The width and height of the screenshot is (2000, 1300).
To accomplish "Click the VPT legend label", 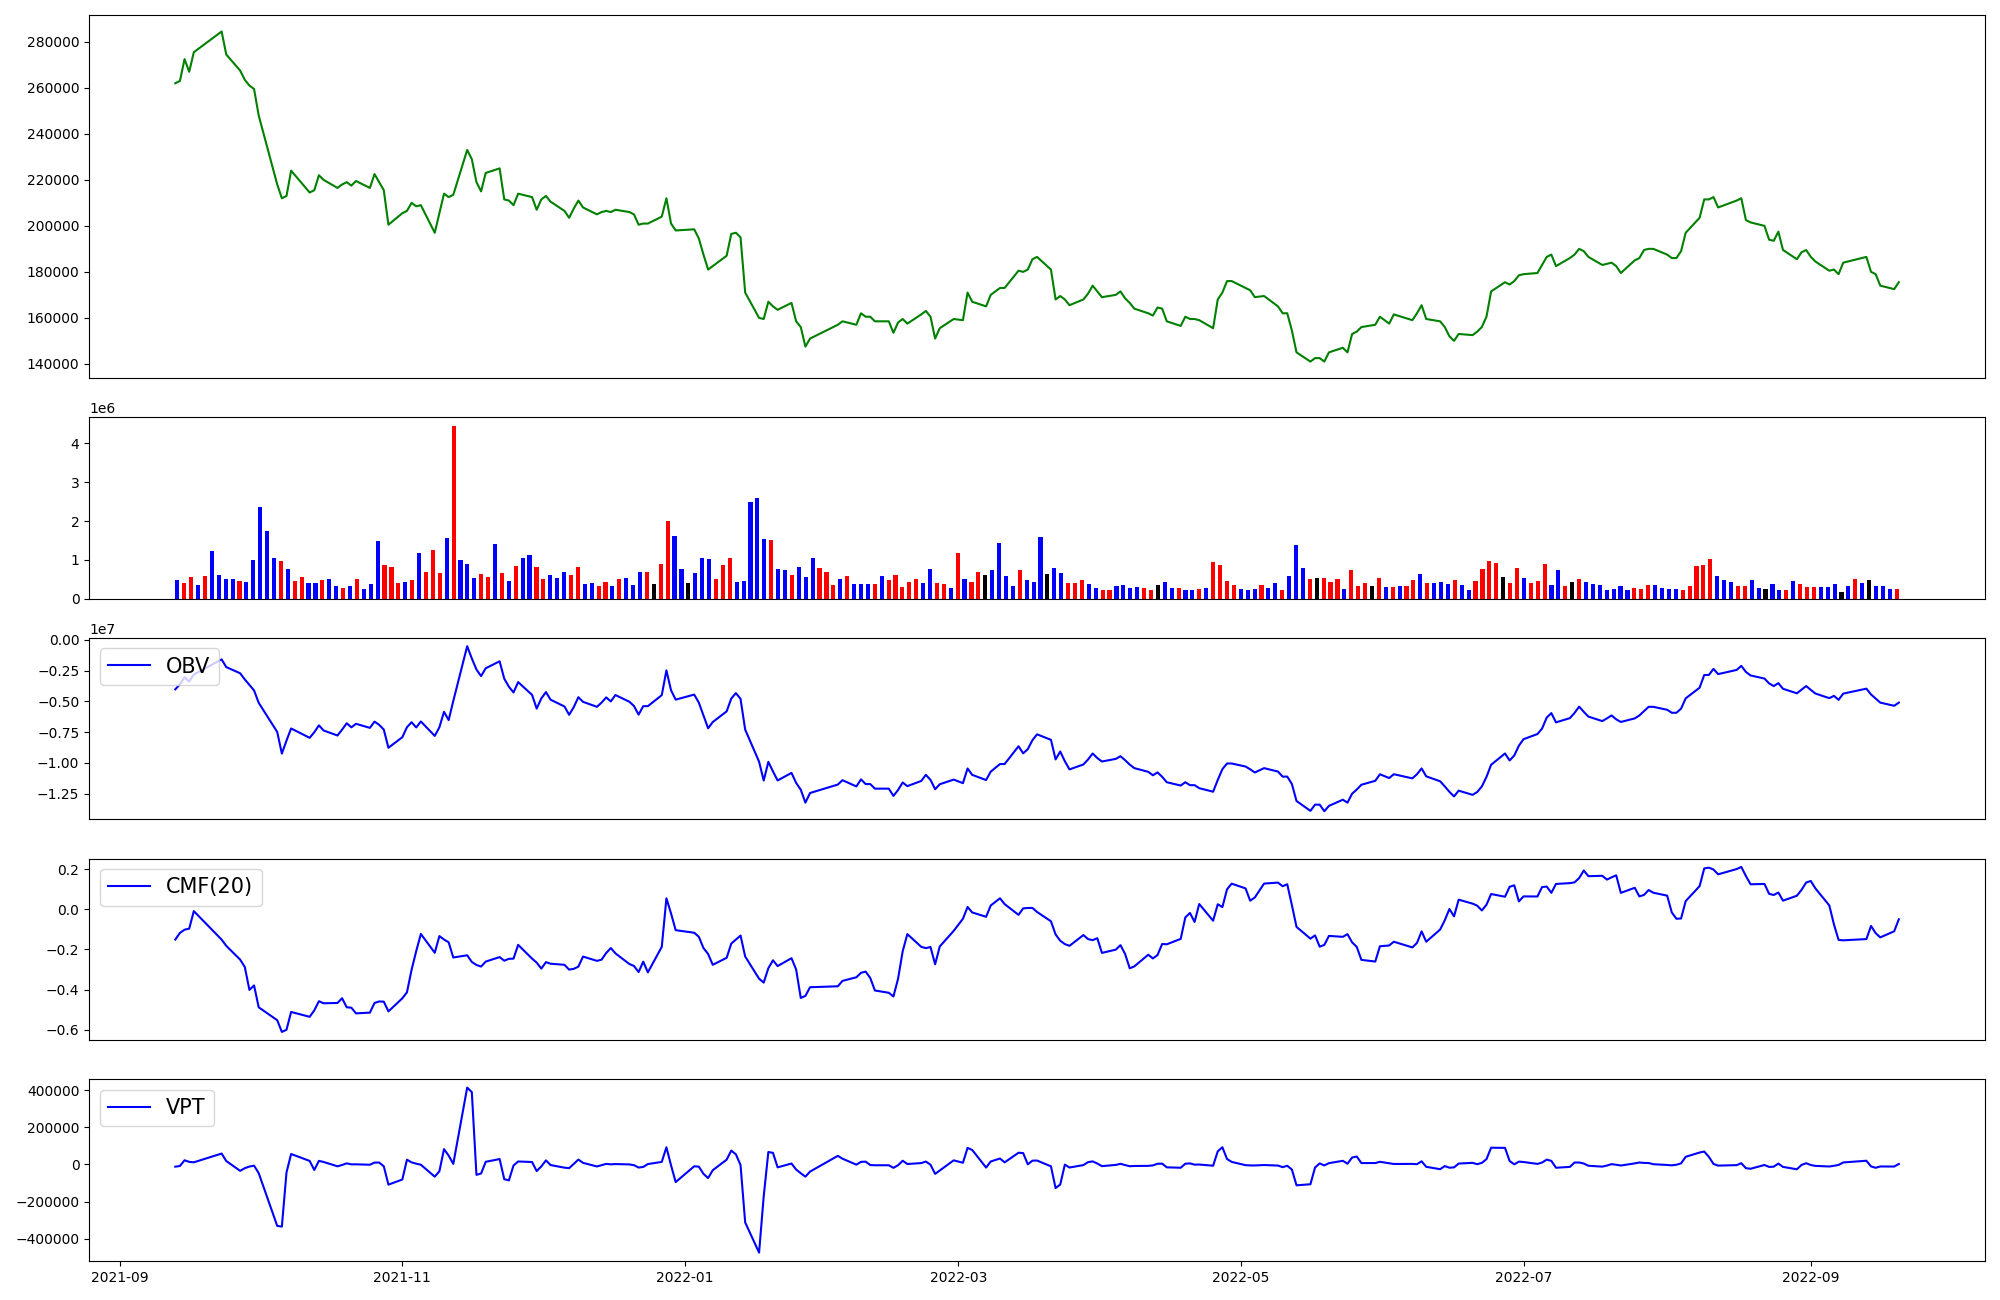I will pos(185,1107).
